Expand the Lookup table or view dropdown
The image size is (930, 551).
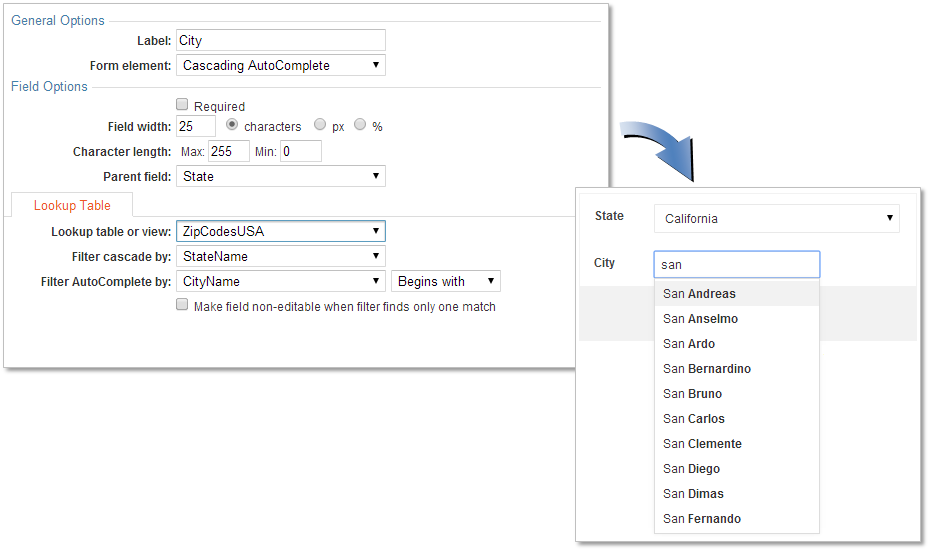click(x=281, y=231)
